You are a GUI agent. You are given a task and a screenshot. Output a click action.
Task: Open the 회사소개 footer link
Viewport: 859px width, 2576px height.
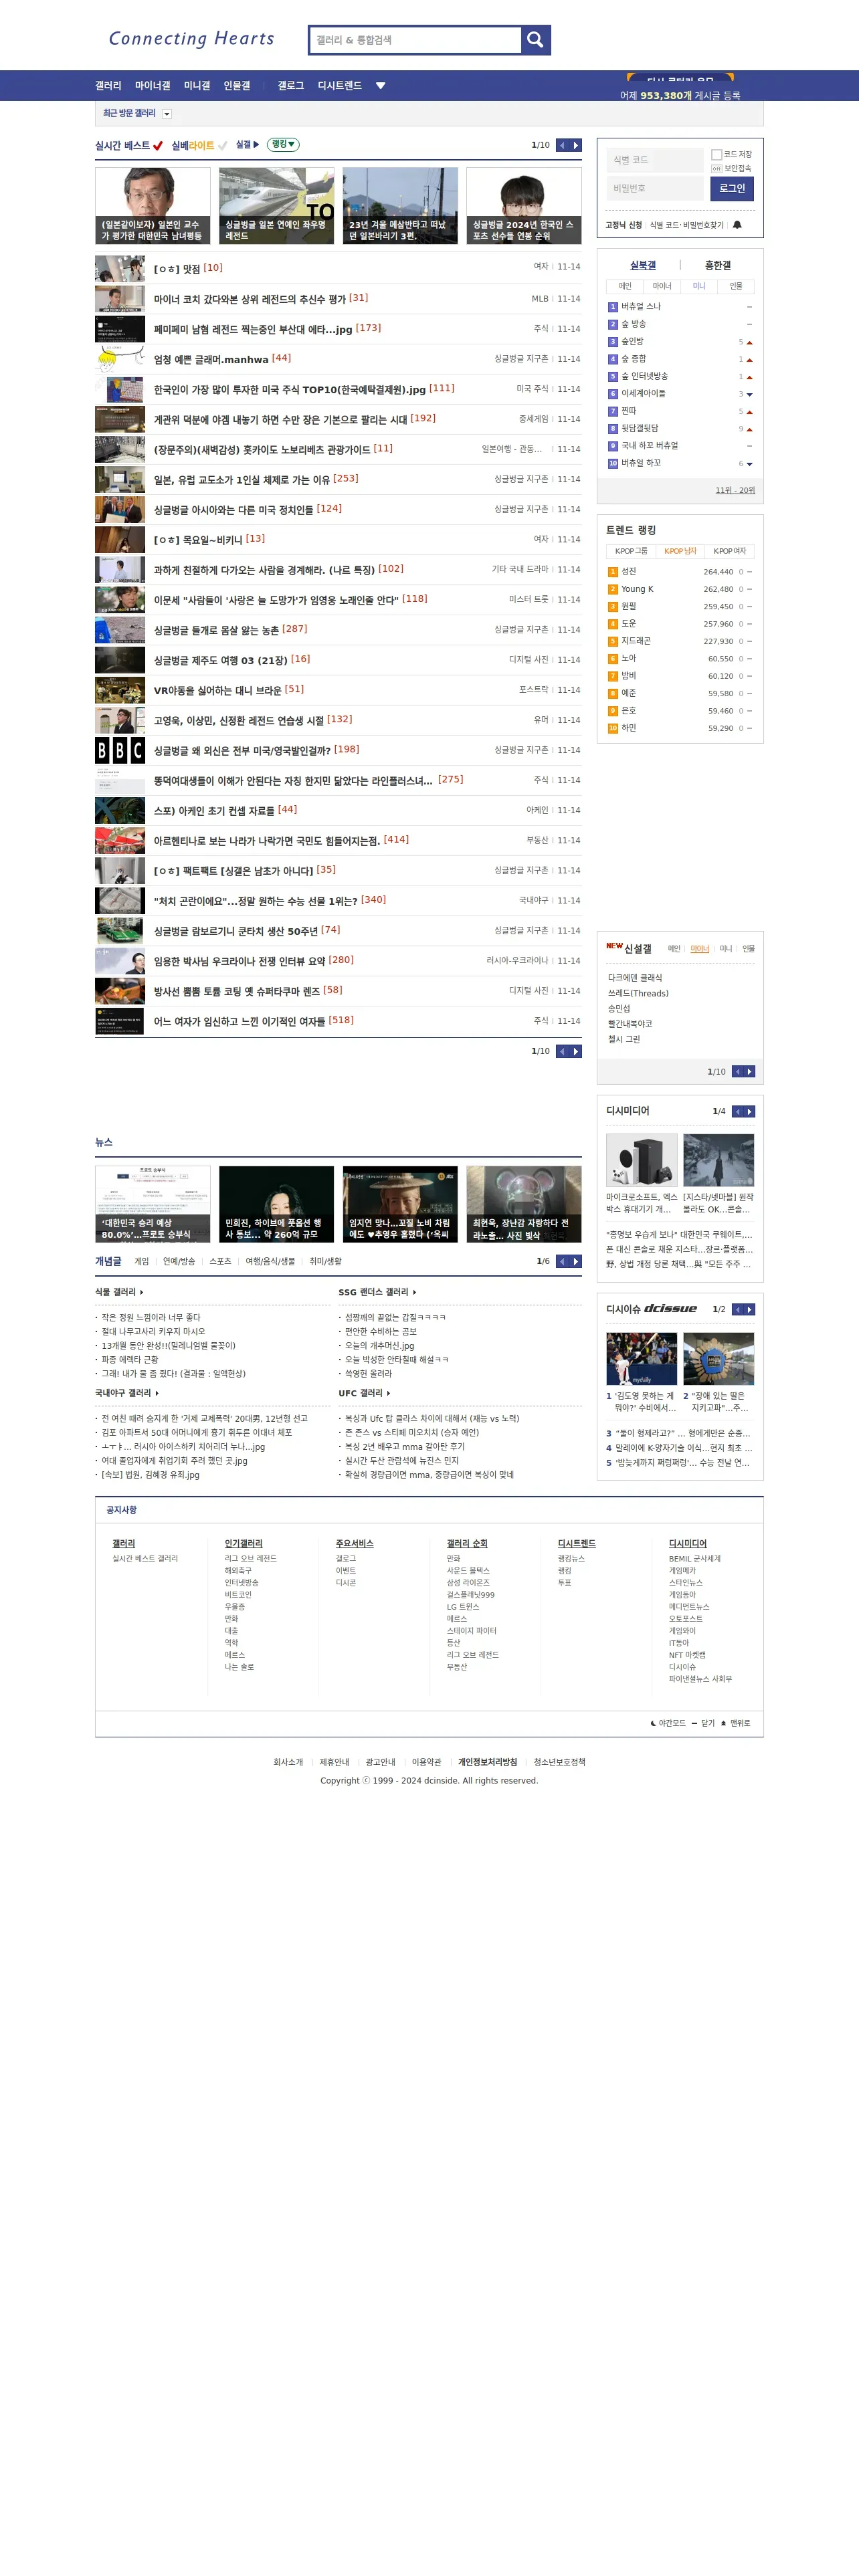pos(288,1762)
